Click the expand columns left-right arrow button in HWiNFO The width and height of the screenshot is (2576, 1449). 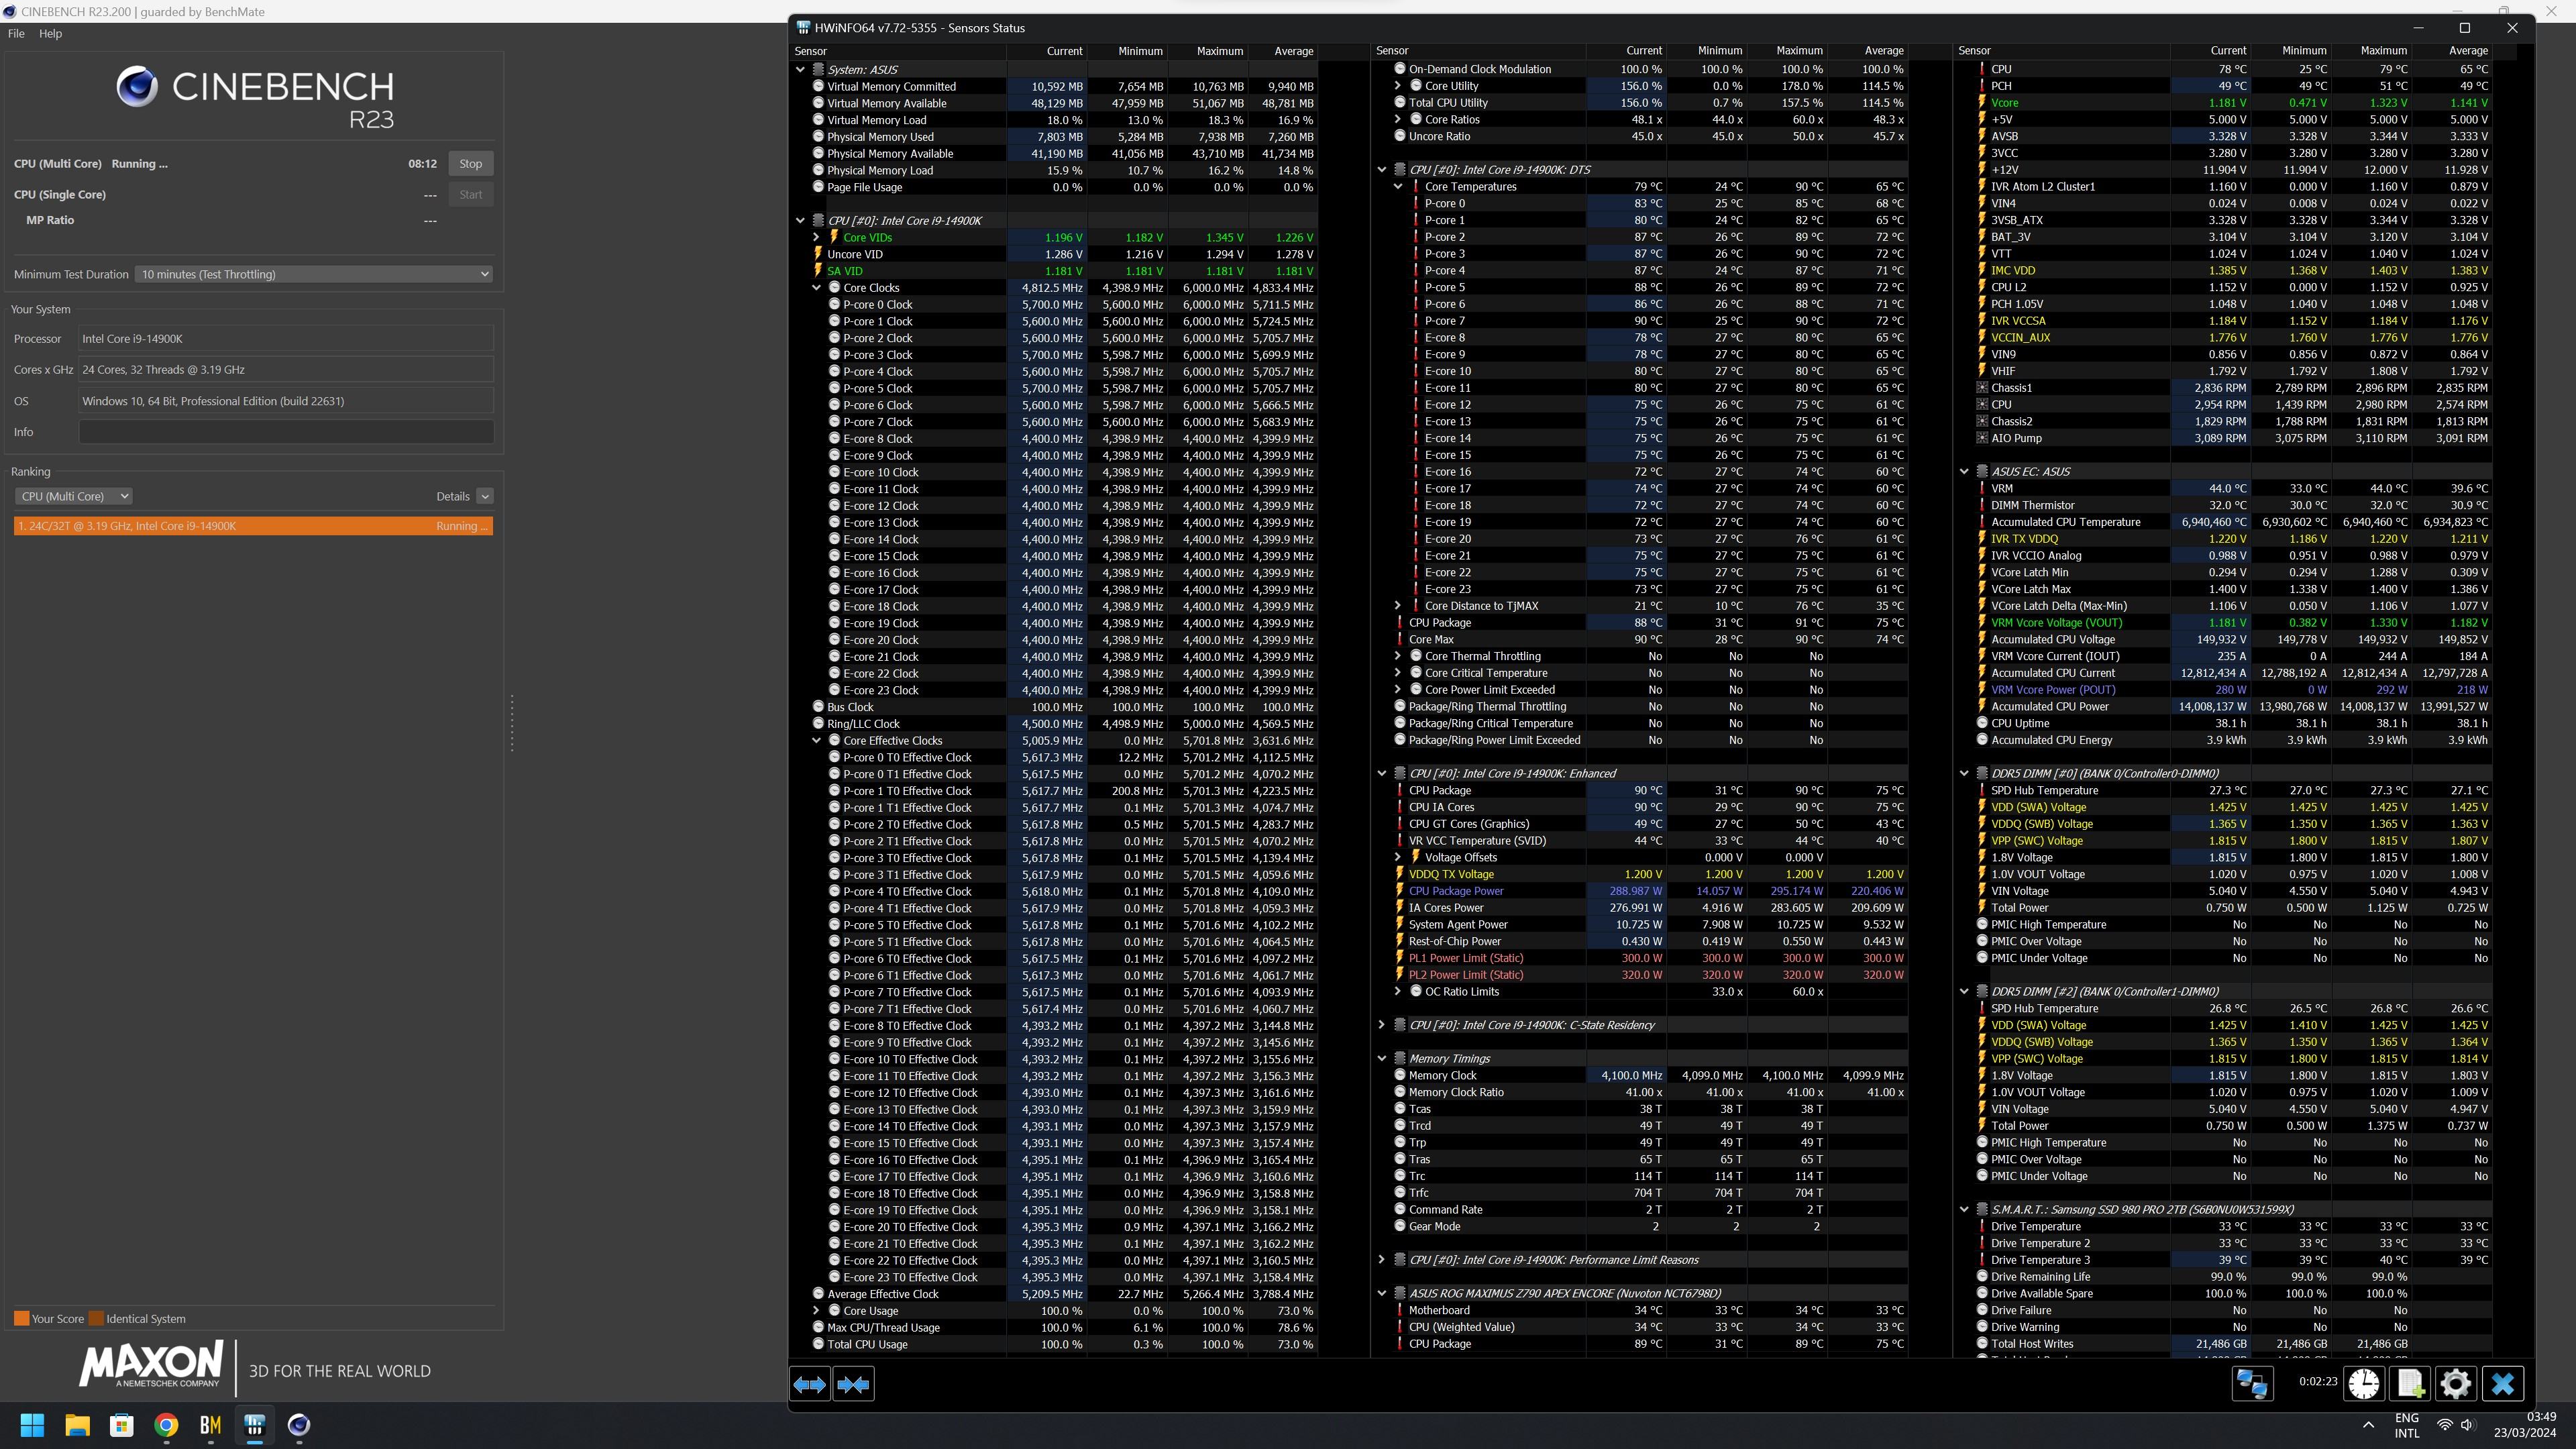click(809, 1384)
